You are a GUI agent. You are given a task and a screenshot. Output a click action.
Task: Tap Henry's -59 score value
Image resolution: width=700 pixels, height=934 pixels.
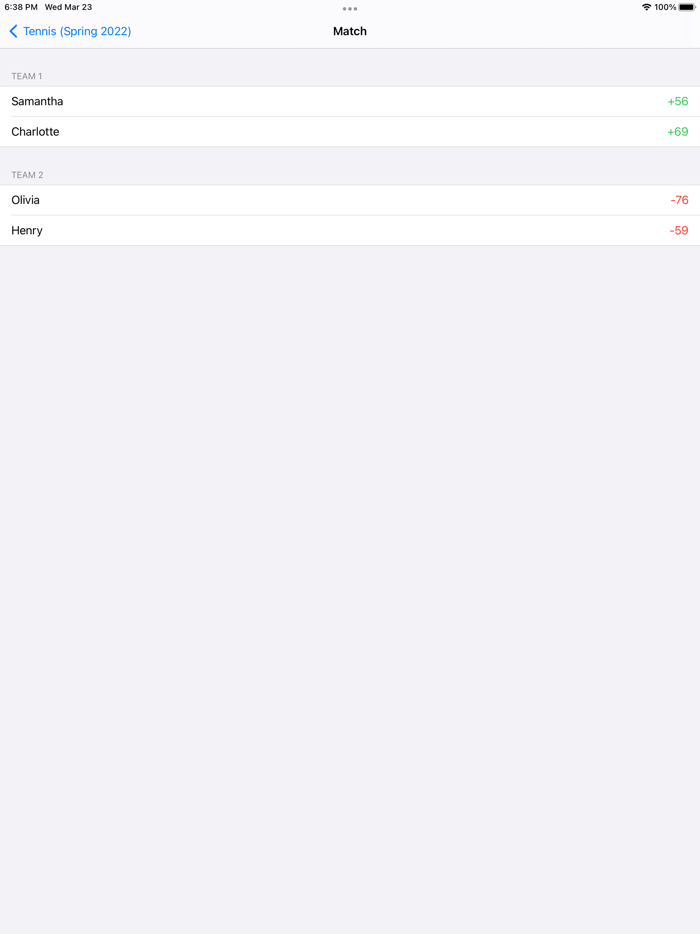pyautogui.click(x=679, y=230)
